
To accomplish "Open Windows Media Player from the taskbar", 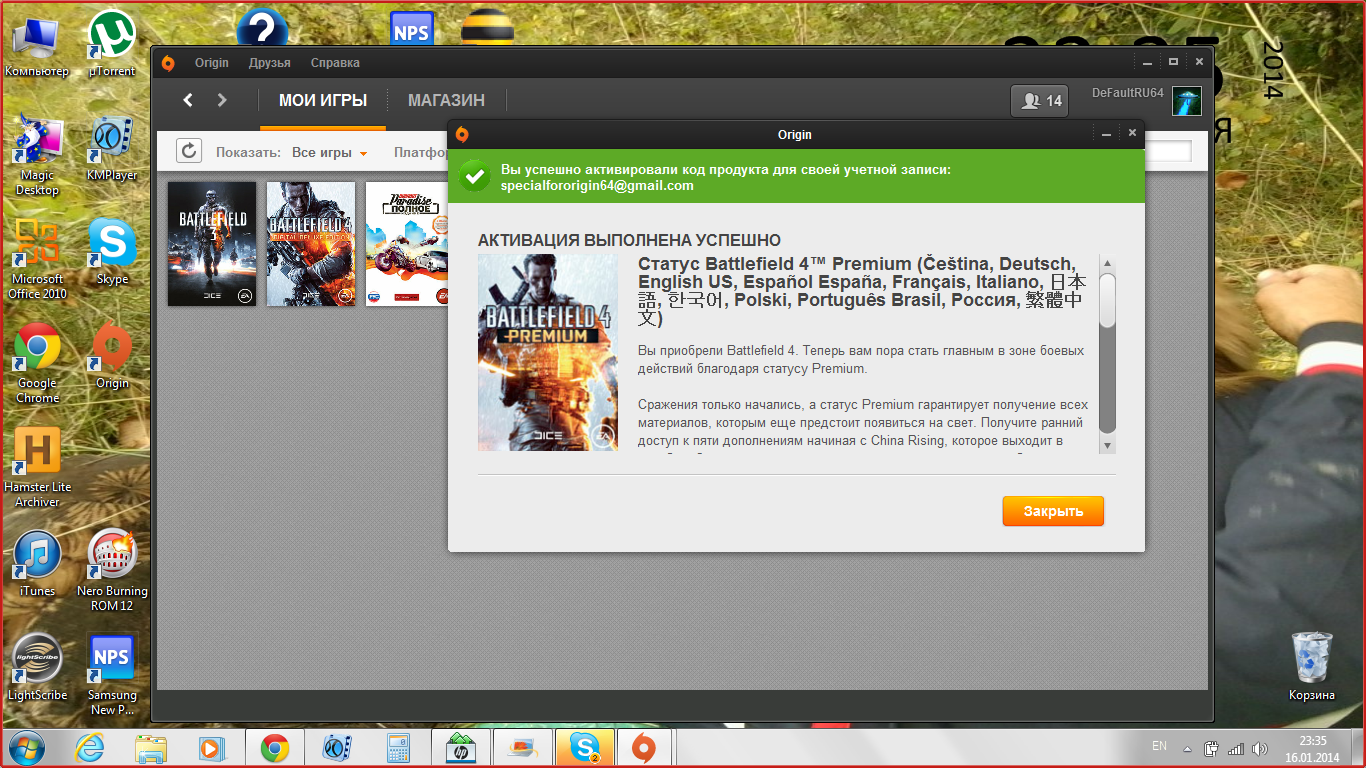I will pyautogui.click(x=213, y=747).
